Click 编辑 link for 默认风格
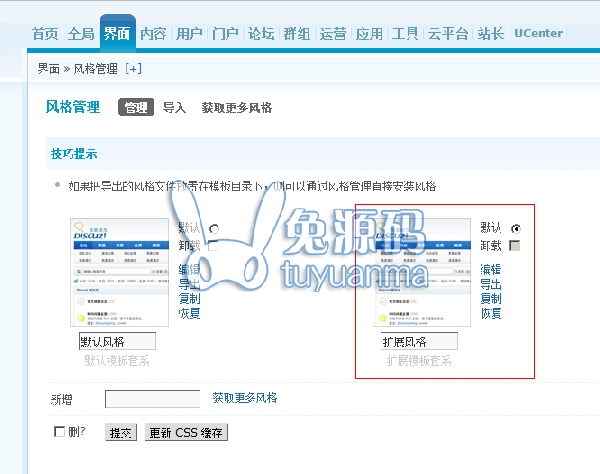The image size is (600, 474). click(189, 270)
